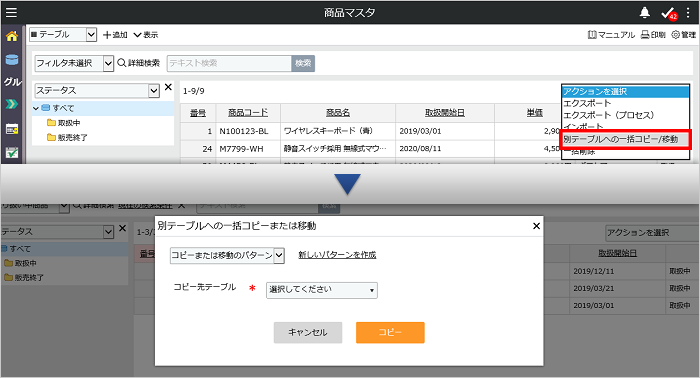Open the vertical three-dot options menu
Viewport: 700px width, 378px height.
point(688,12)
